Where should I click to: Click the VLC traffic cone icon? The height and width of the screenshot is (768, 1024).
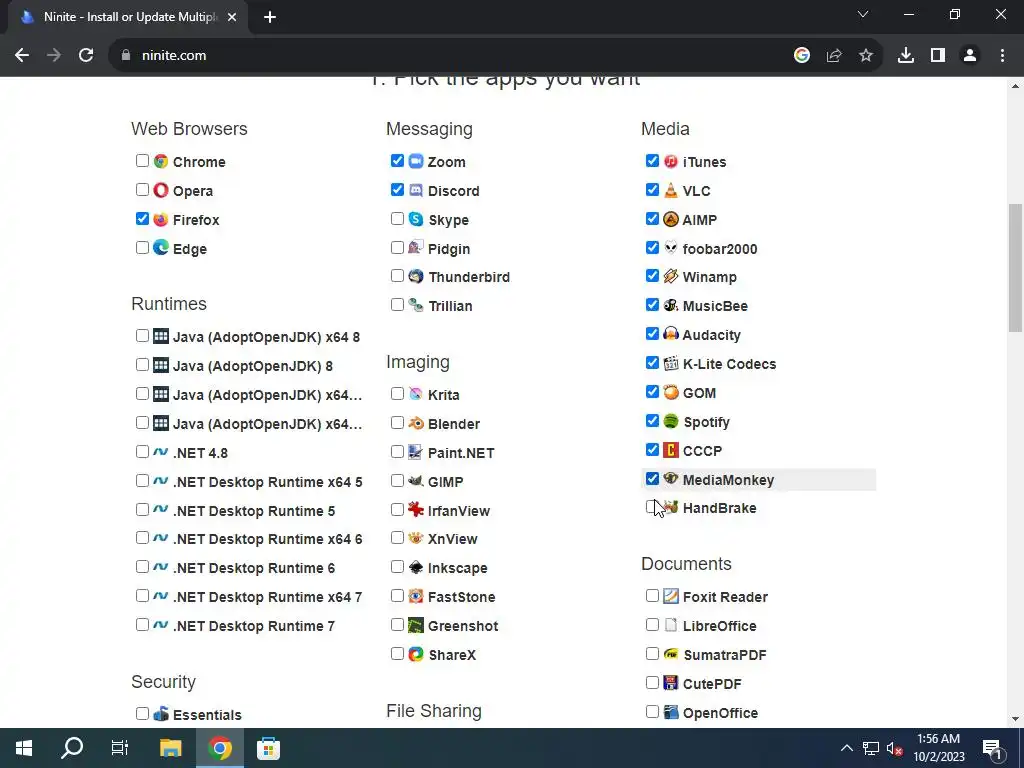pyautogui.click(x=671, y=190)
